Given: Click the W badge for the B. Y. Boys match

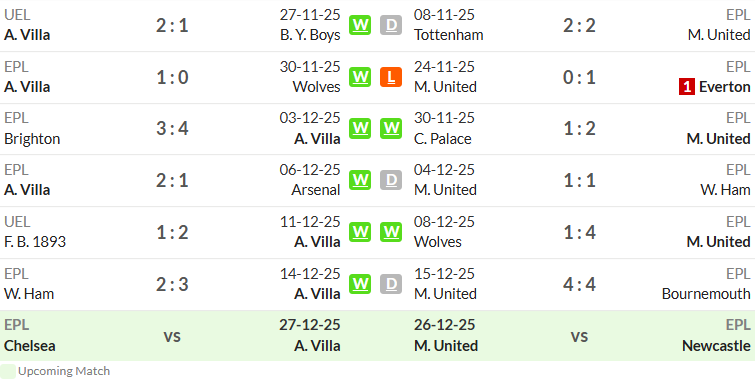Looking at the screenshot, I should click(360, 25).
